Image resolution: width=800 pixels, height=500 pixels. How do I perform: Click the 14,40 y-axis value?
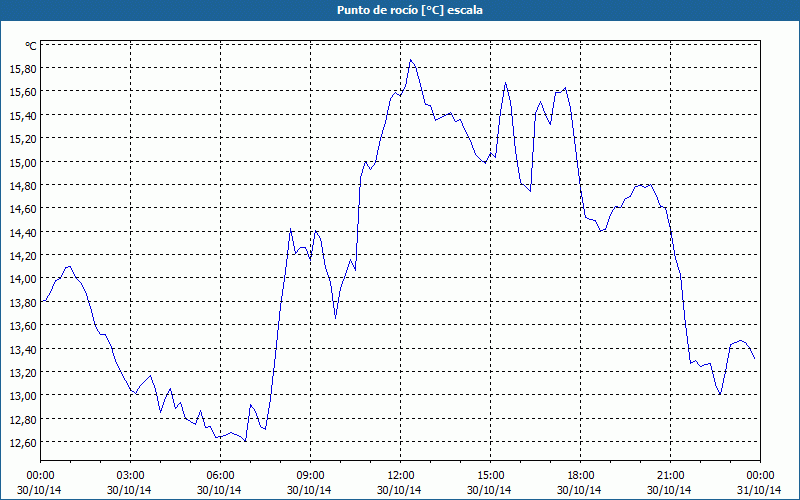coord(23,232)
